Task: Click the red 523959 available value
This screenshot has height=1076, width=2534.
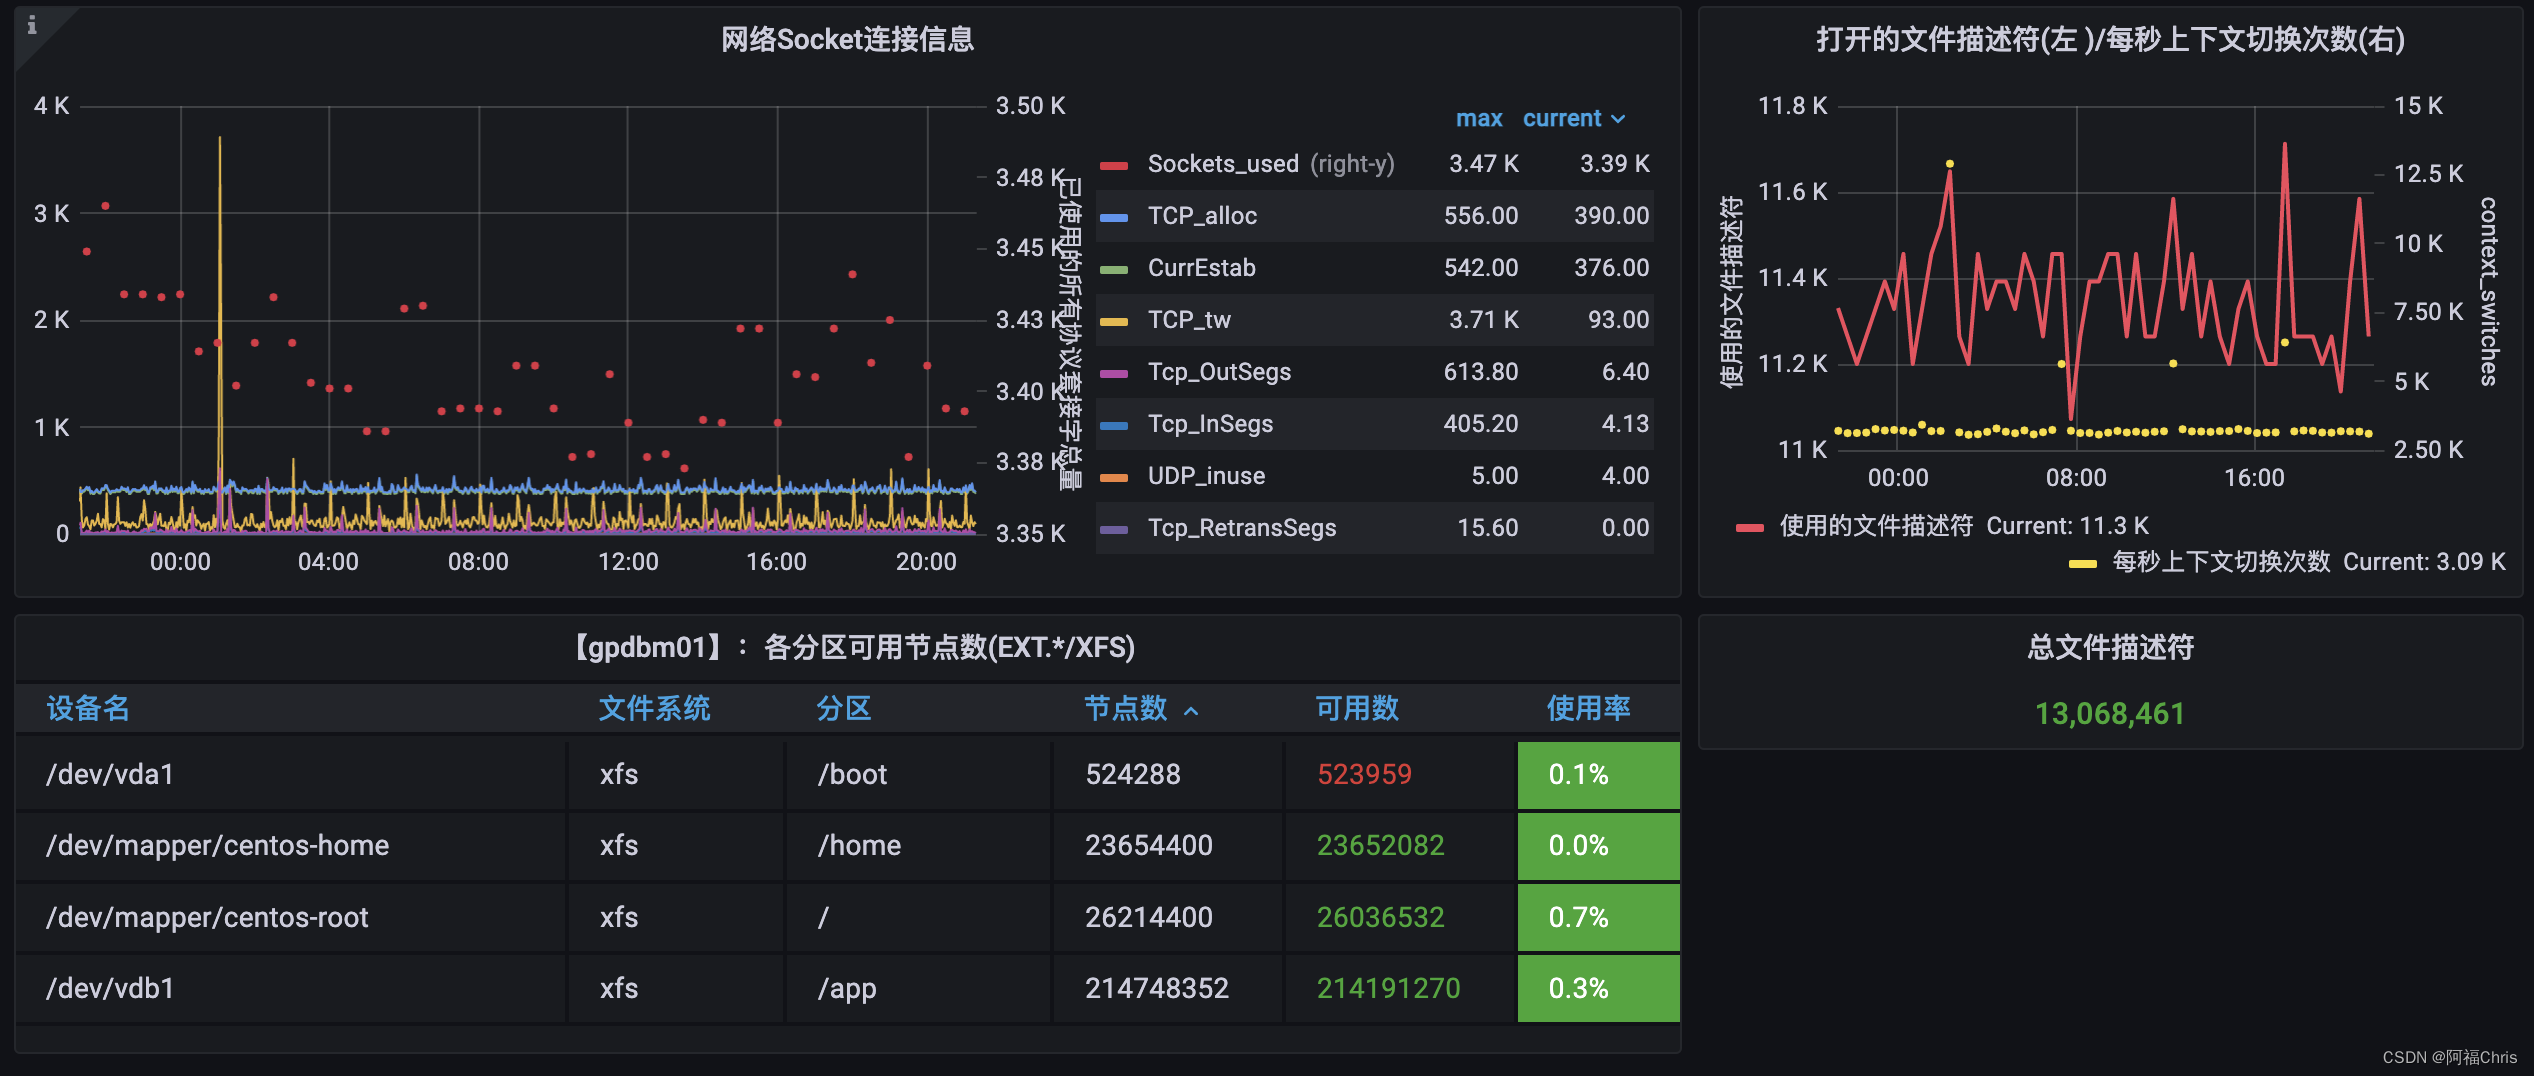Action: pos(1364,775)
